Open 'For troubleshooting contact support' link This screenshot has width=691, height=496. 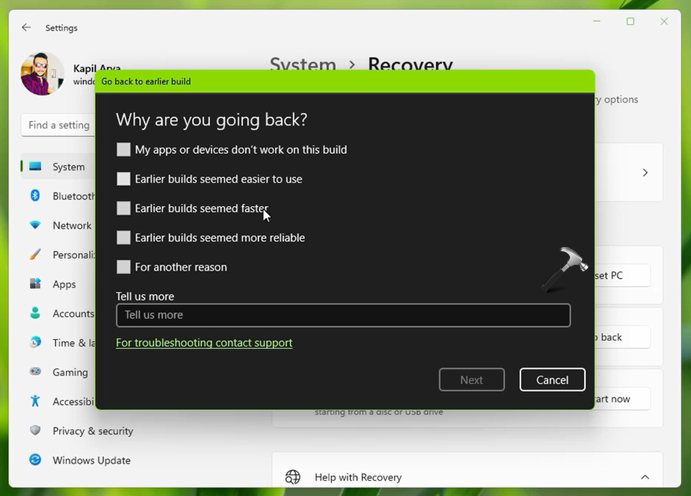[x=204, y=343]
